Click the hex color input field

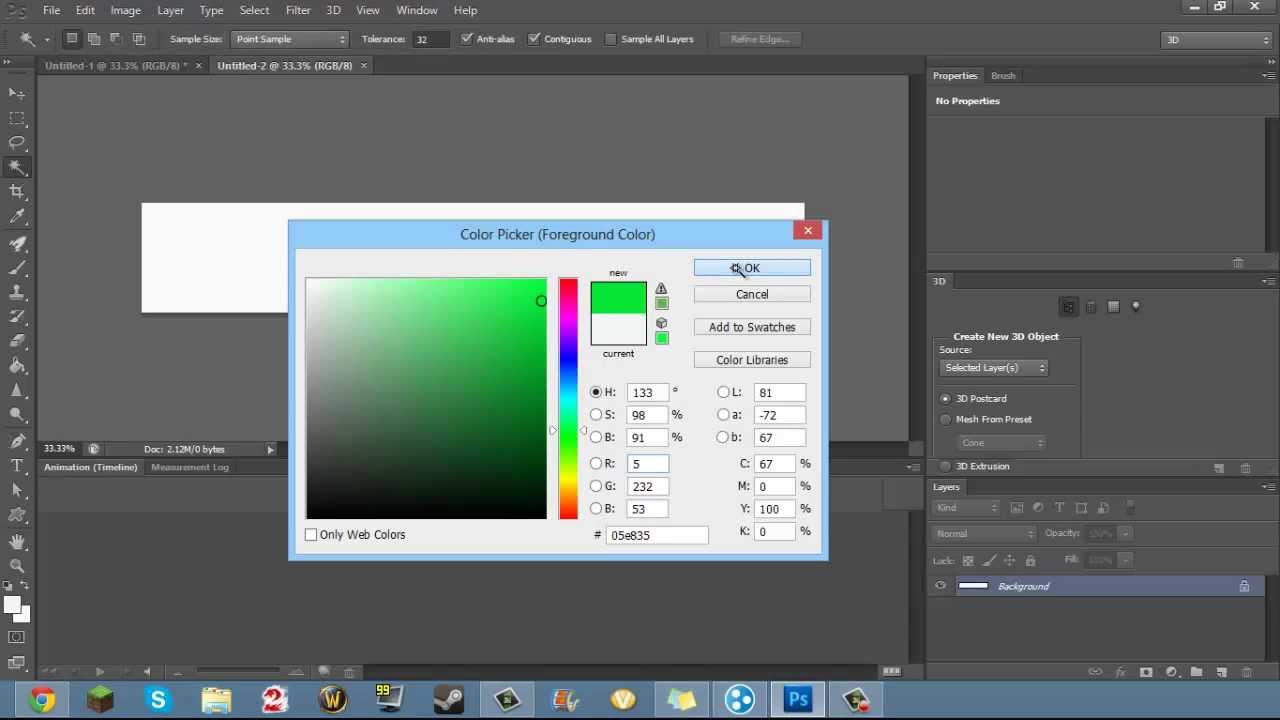pyautogui.click(x=657, y=535)
